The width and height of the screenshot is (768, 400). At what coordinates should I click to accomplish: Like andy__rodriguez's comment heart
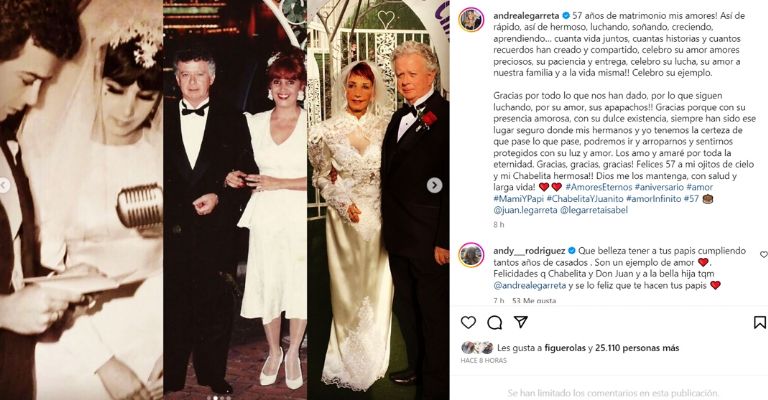coord(763,255)
